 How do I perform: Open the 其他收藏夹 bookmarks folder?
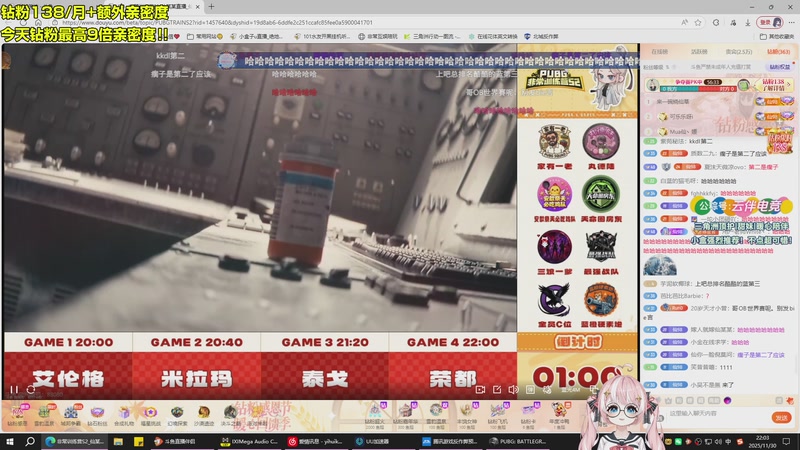click(777, 37)
